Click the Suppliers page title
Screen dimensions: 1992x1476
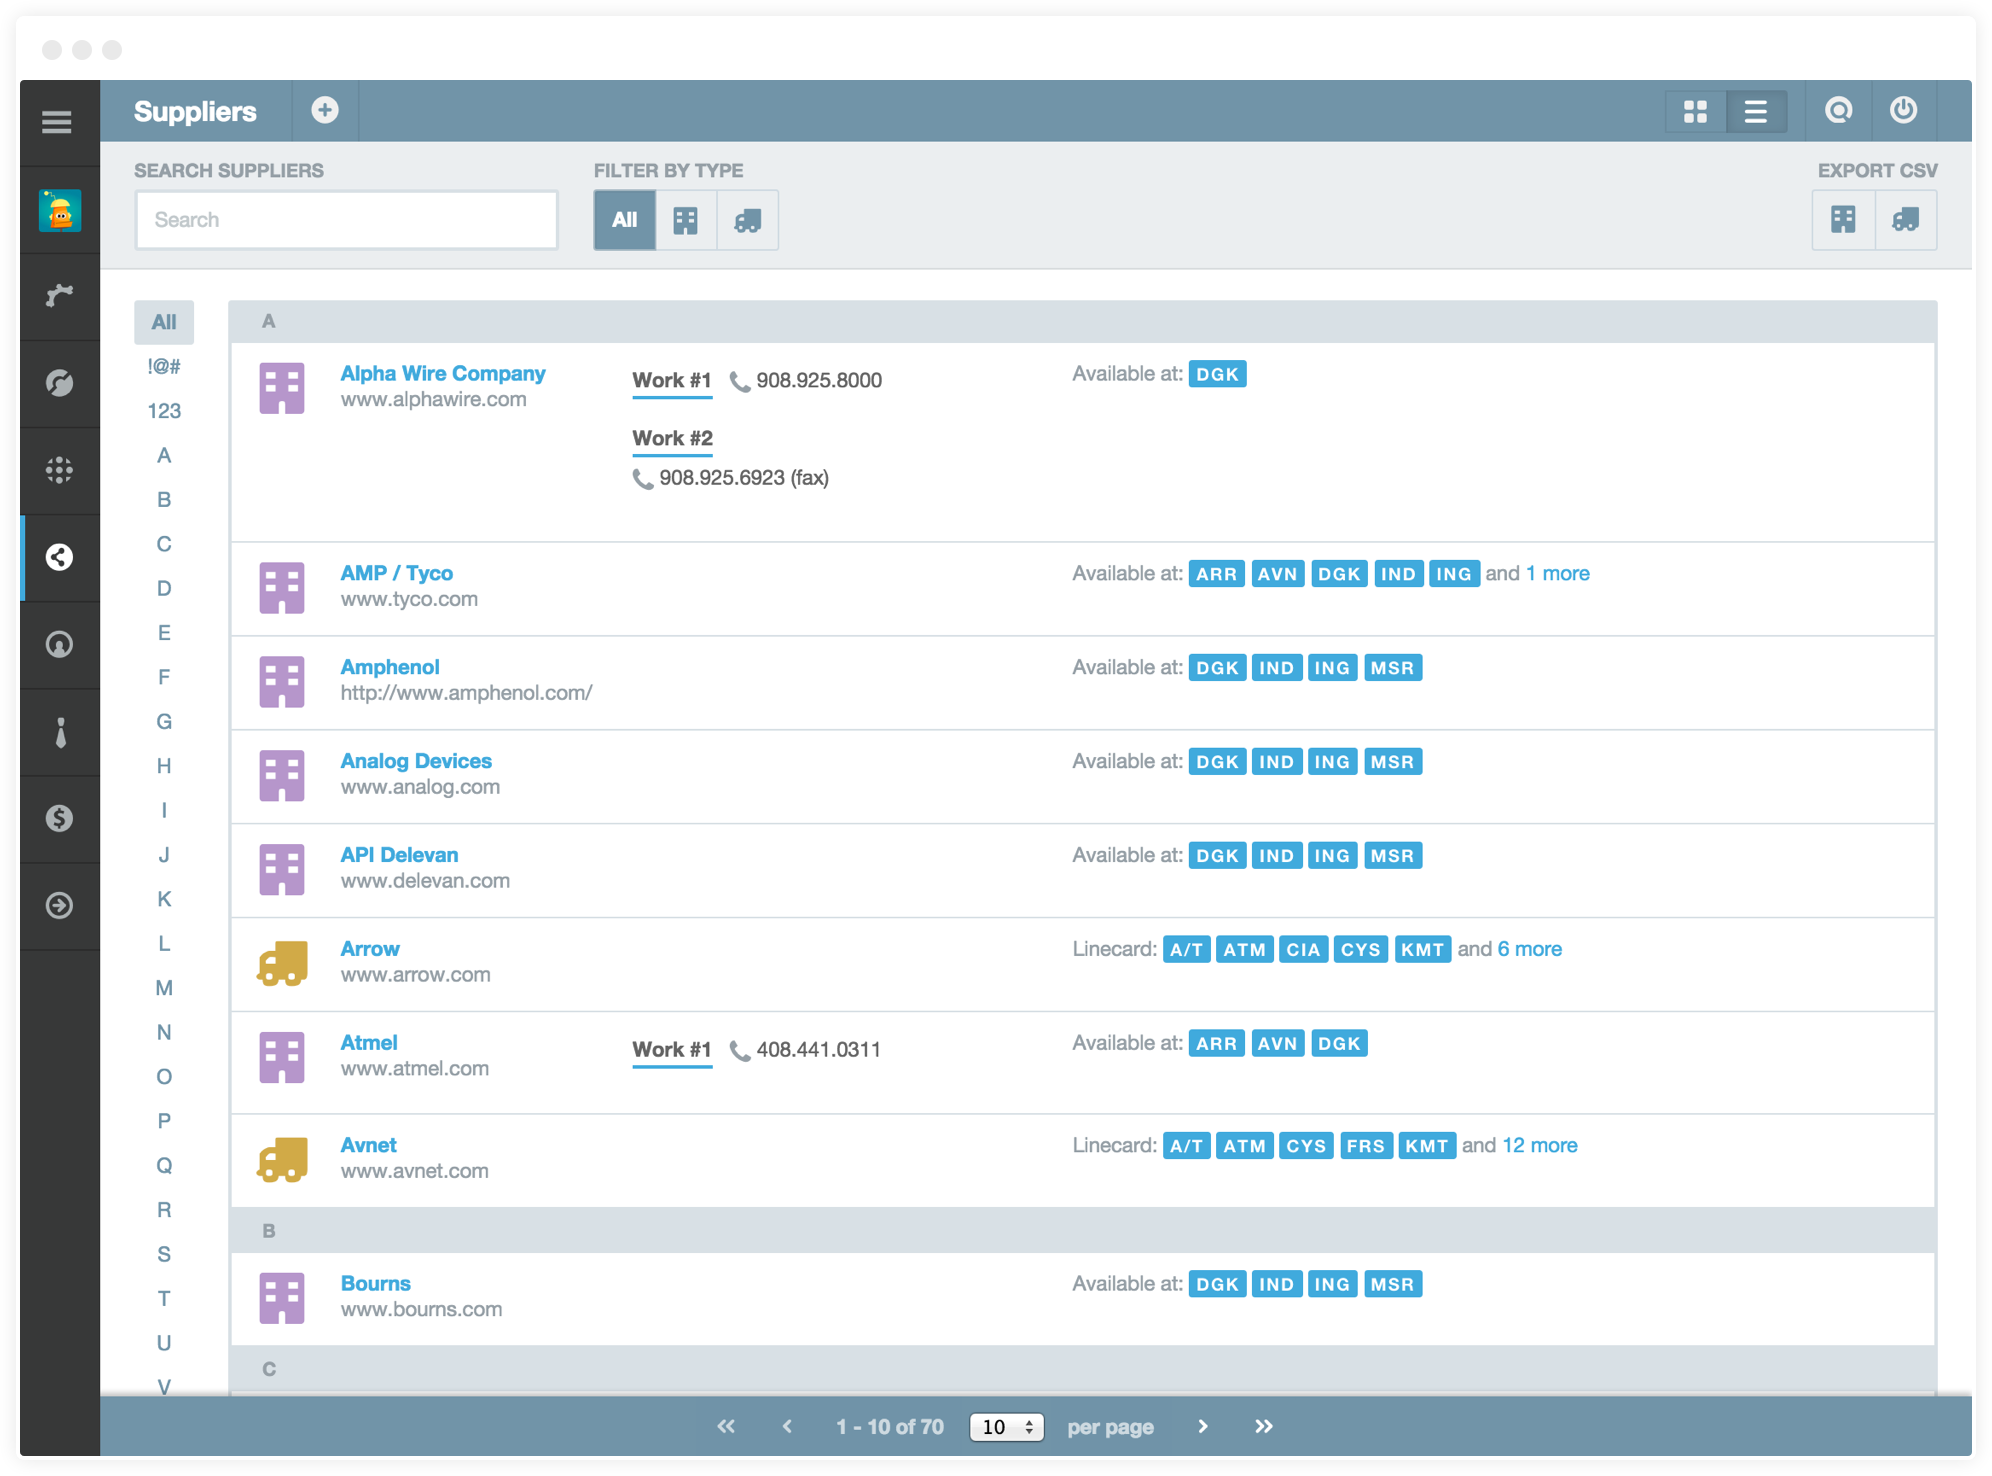[x=195, y=111]
